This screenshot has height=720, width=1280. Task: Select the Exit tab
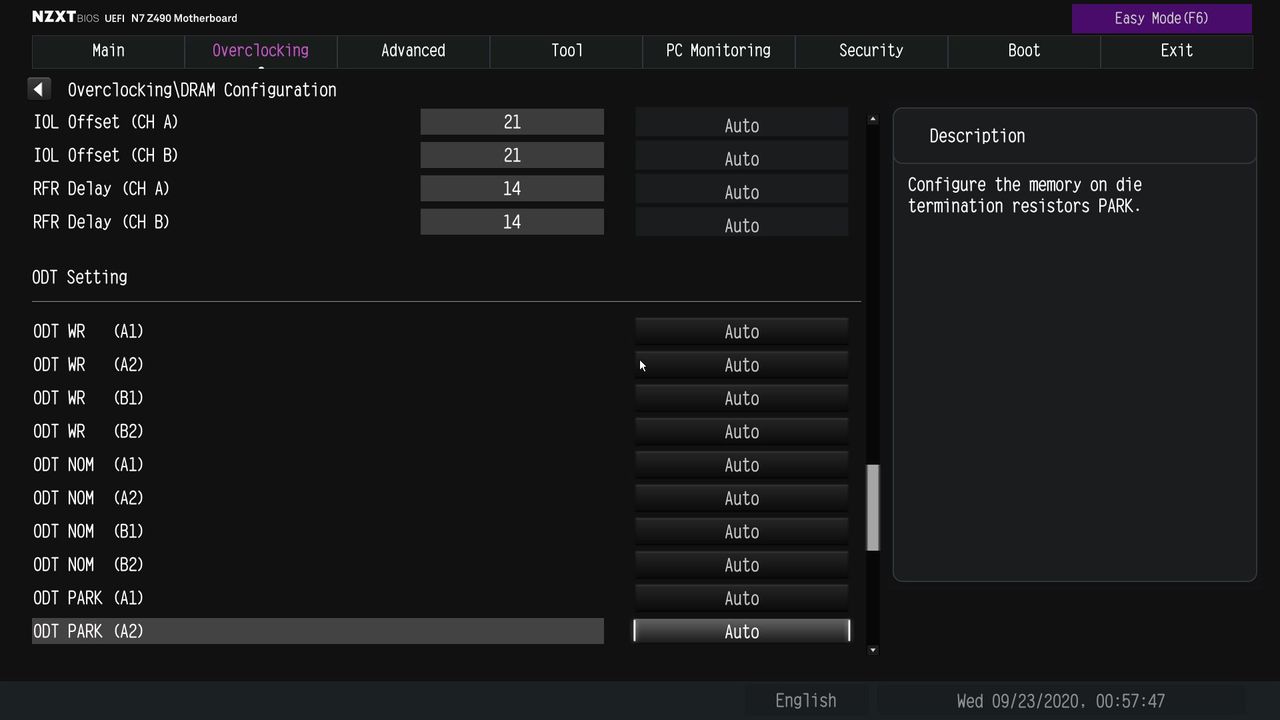click(x=1176, y=51)
